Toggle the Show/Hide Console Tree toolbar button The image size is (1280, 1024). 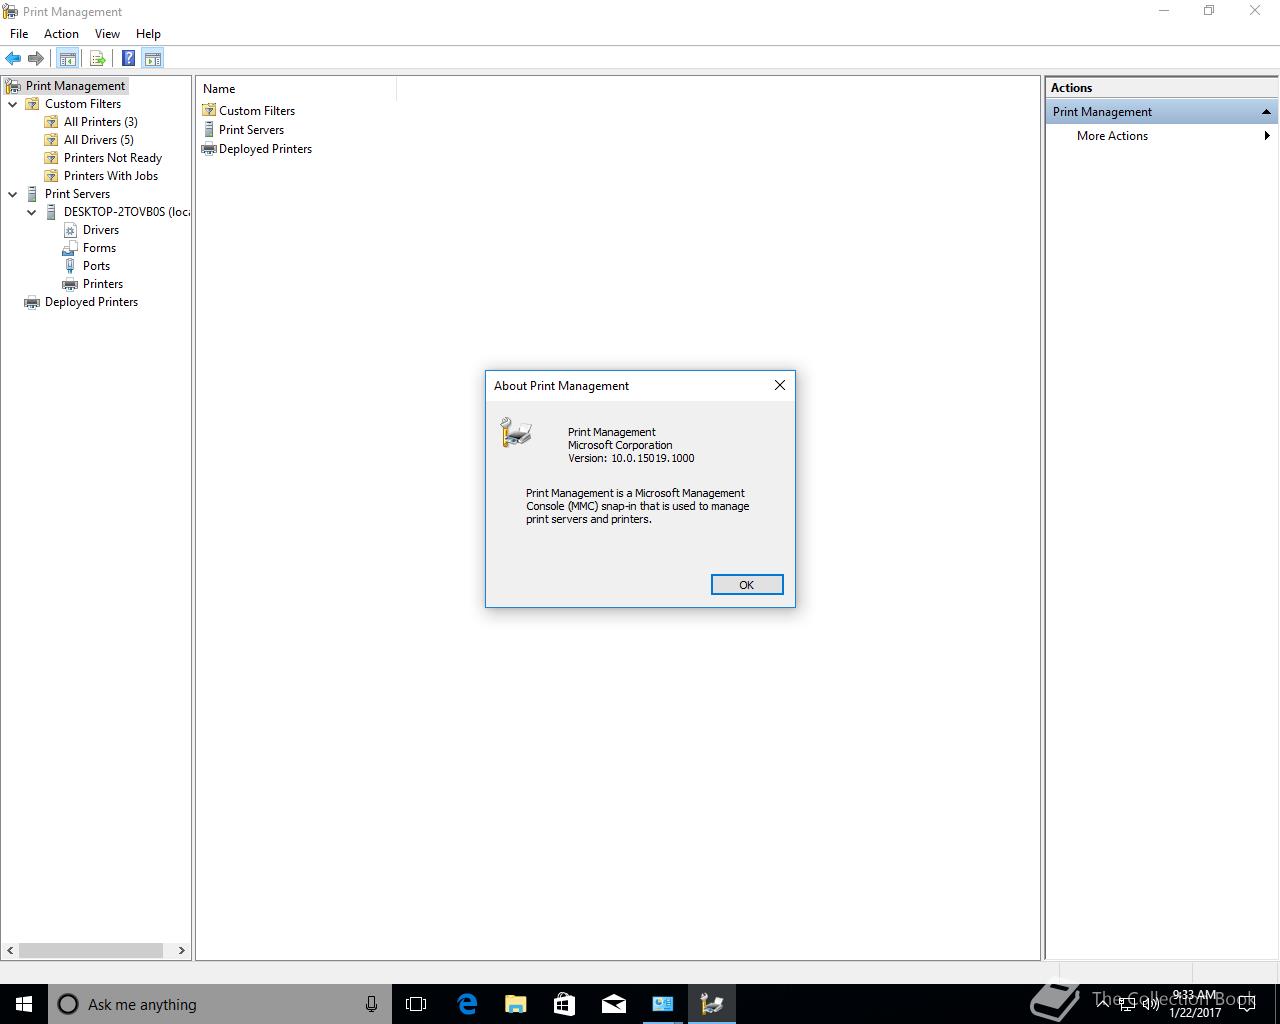click(67, 59)
